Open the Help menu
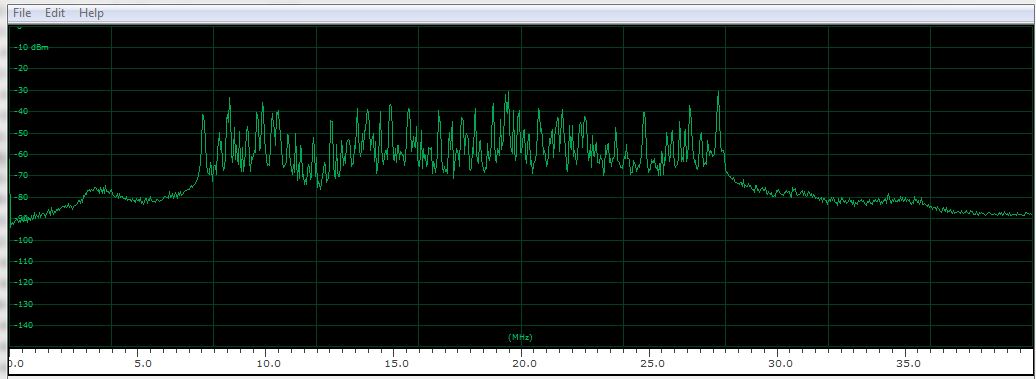 click(x=91, y=13)
